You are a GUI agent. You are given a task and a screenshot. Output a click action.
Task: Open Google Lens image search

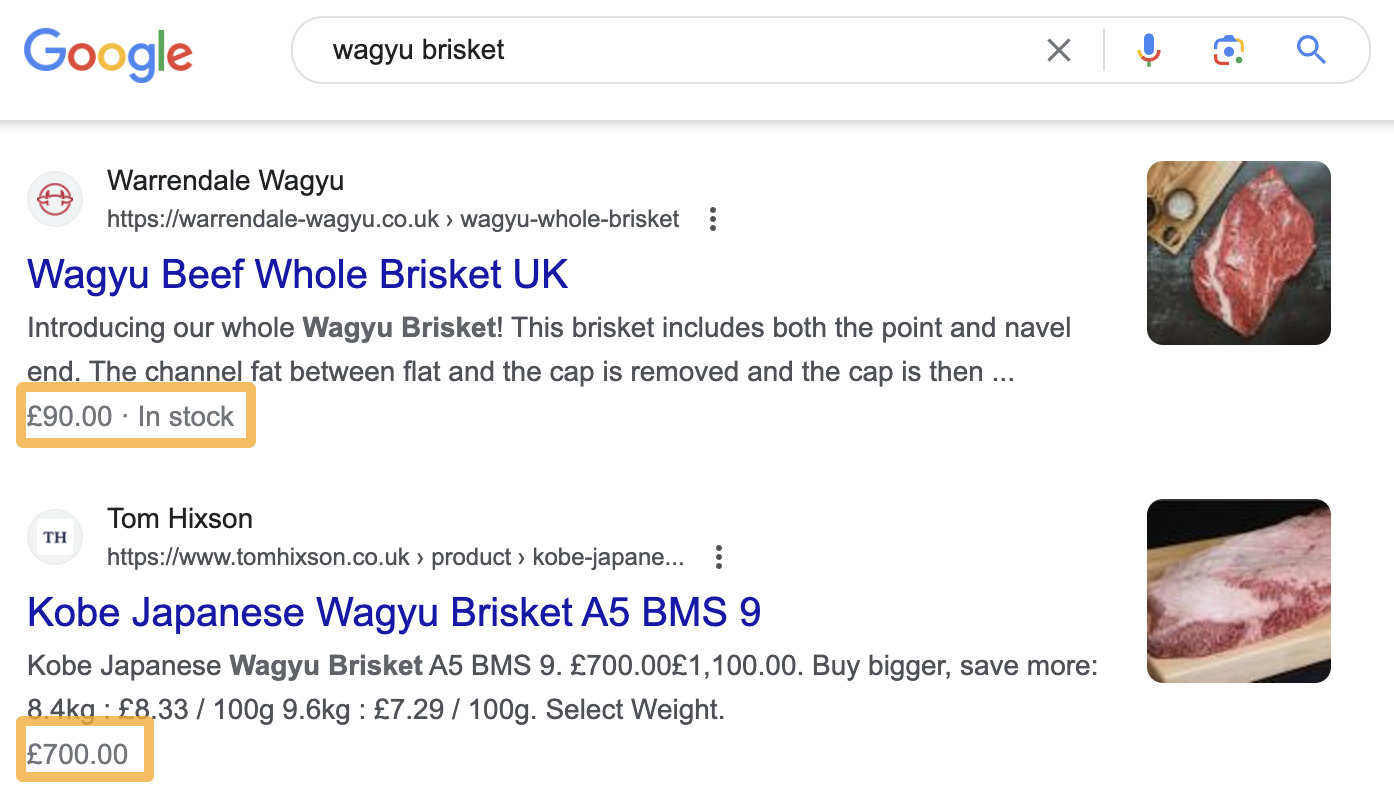[x=1228, y=50]
